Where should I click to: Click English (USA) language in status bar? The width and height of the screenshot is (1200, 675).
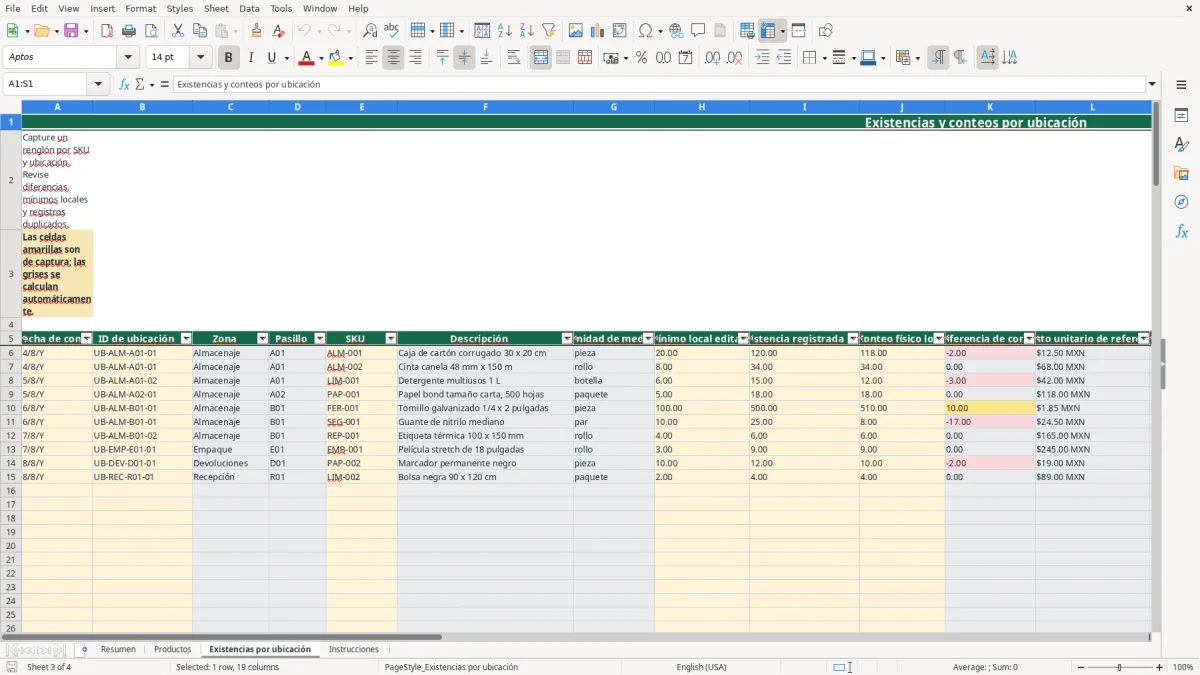[x=701, y=667]
